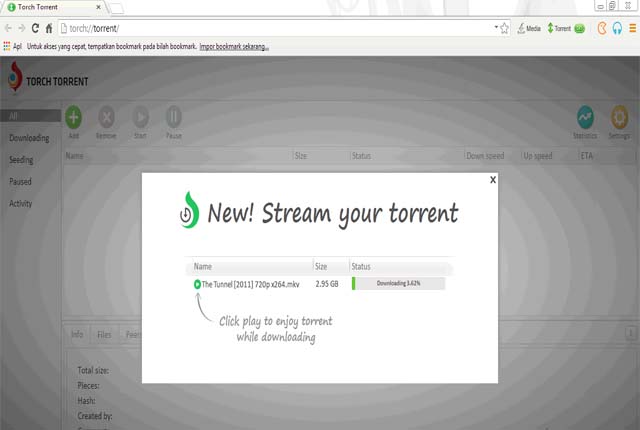
Task: Sort torrents by ETA column
Action: coord(587,156)
